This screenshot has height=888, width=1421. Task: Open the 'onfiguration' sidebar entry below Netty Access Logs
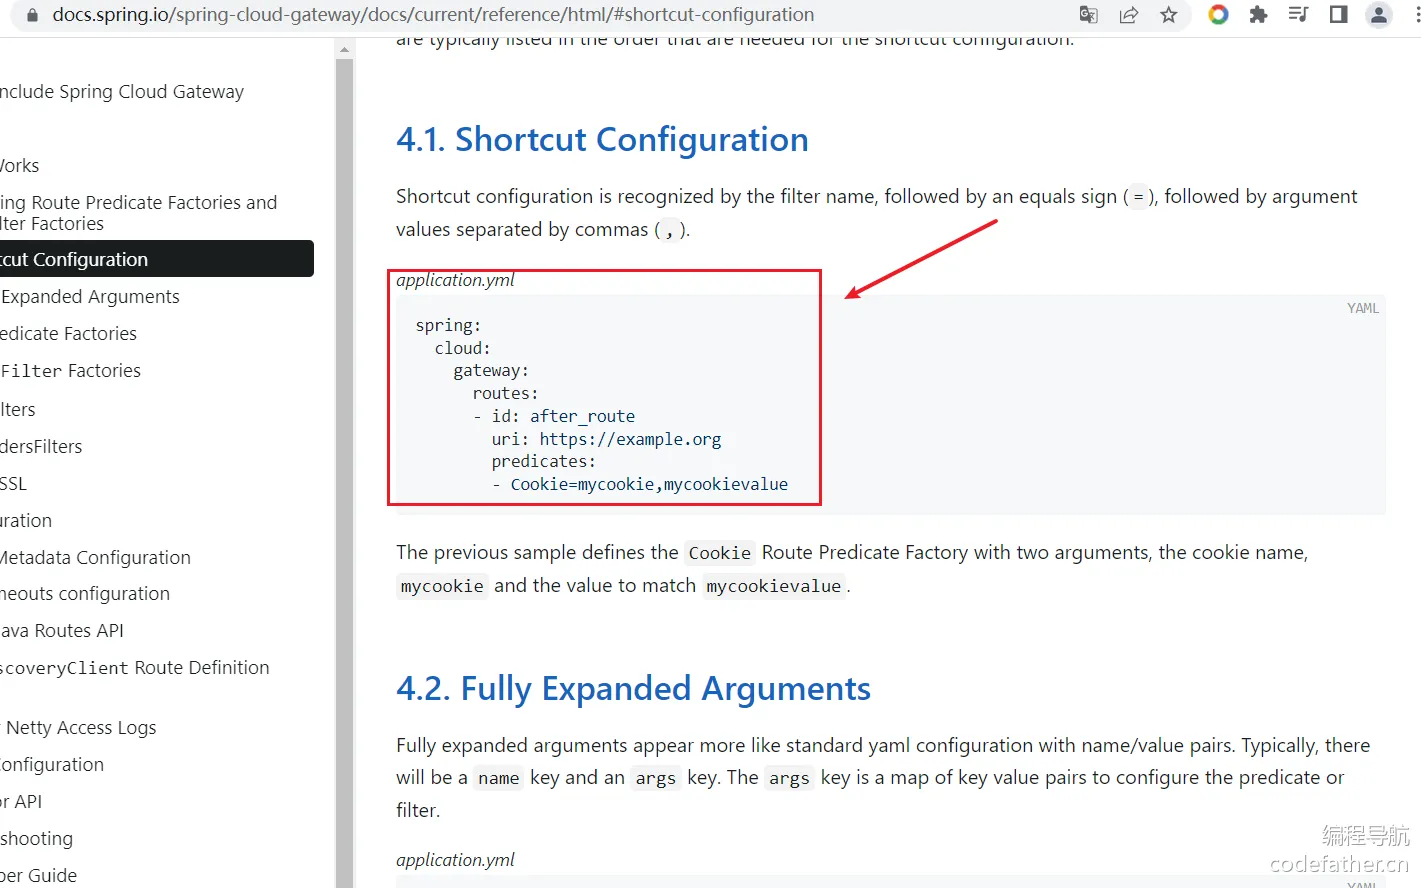[x=52, y=765]
